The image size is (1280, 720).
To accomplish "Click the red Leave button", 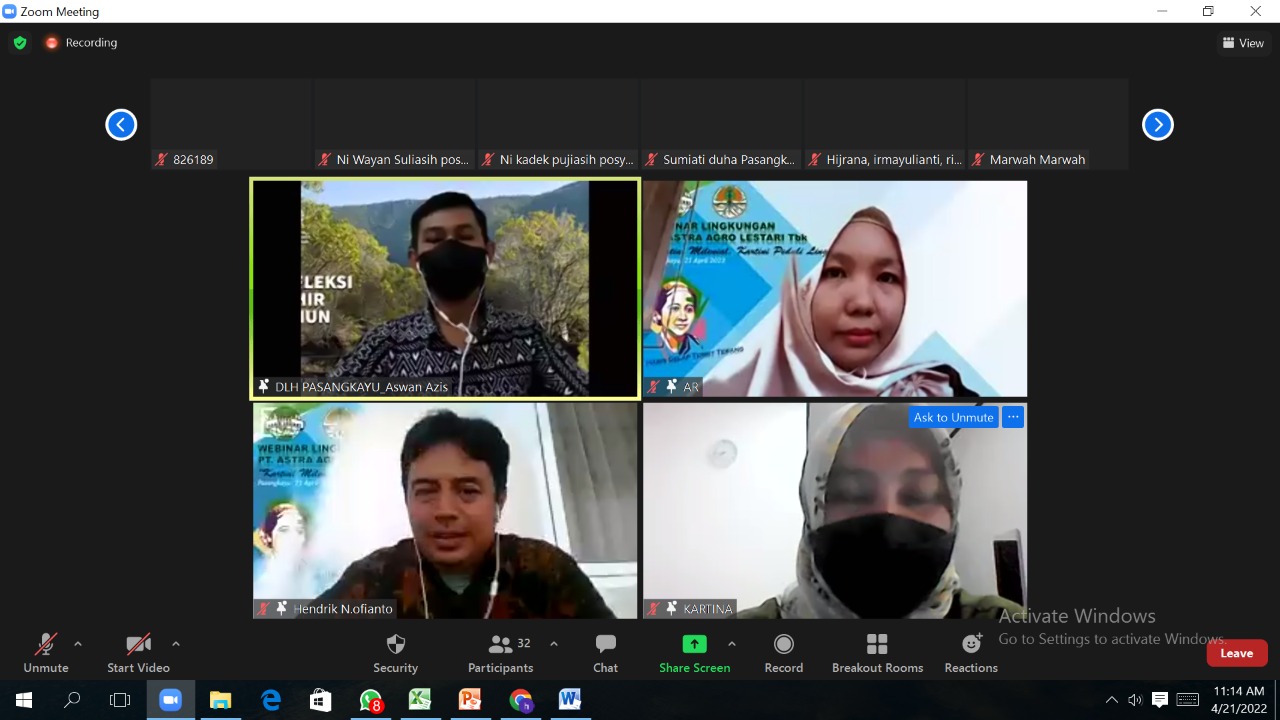I will click(x=1236, y=653).
